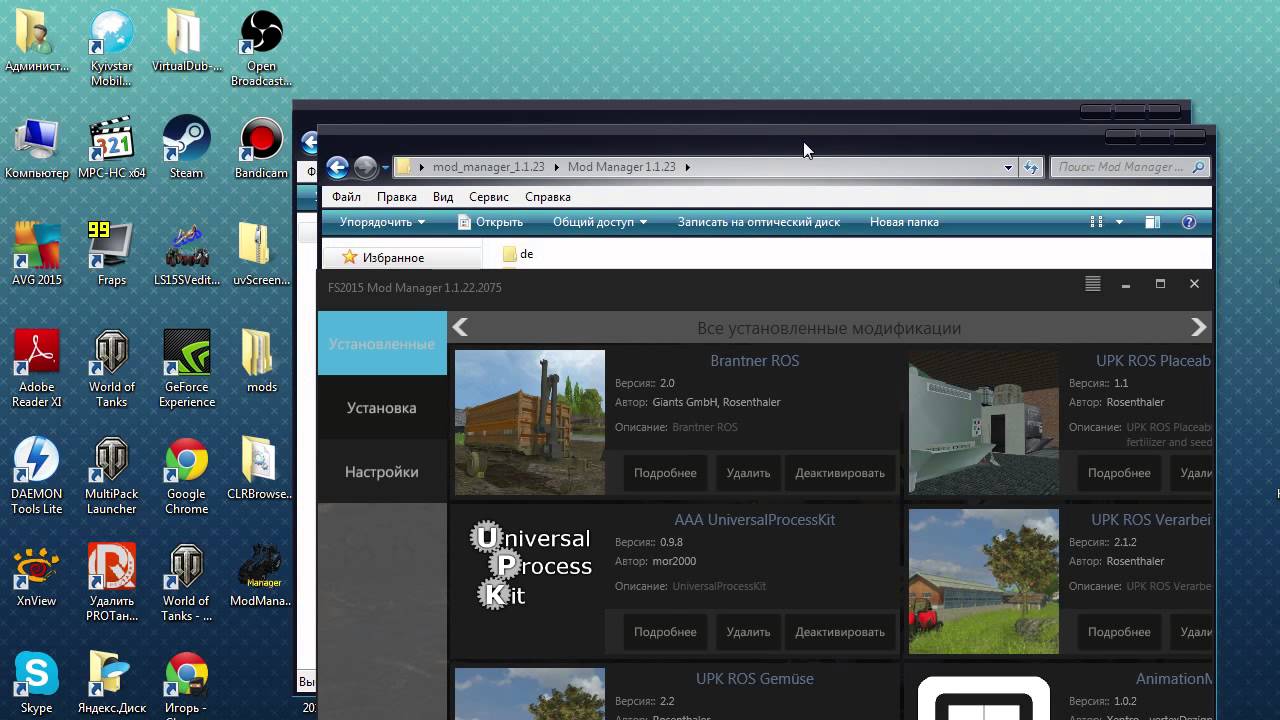The width and height of the screenshot is (1280, 720).
Task: Open the MultiPack Launcher icon
Action: (112, 475)
